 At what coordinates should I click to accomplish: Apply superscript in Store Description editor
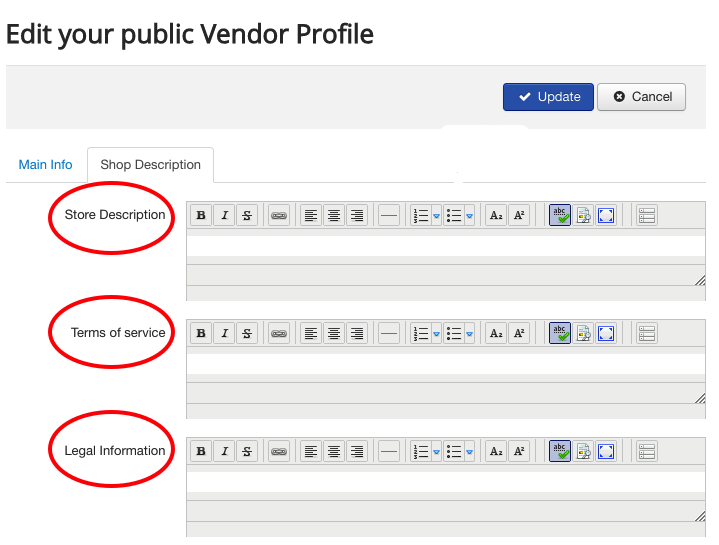pos(519,215)
